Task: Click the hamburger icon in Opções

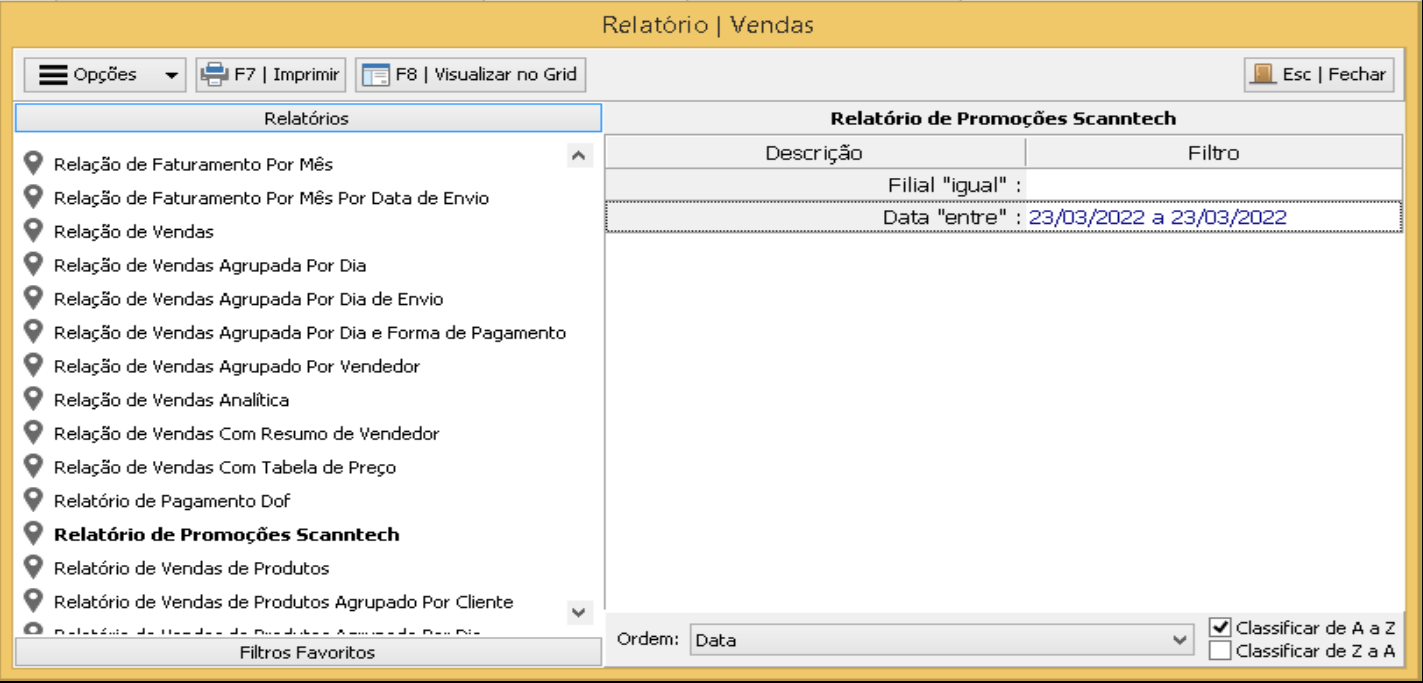Action: point(54,74)
